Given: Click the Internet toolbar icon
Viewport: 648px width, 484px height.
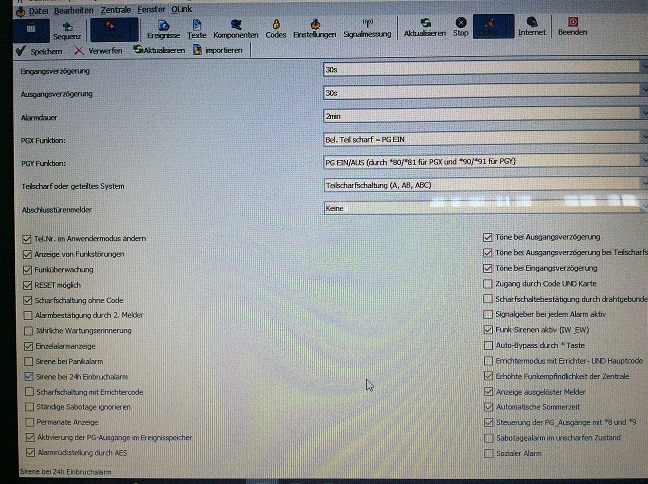Looking at the screenshot, I should 532,26.
